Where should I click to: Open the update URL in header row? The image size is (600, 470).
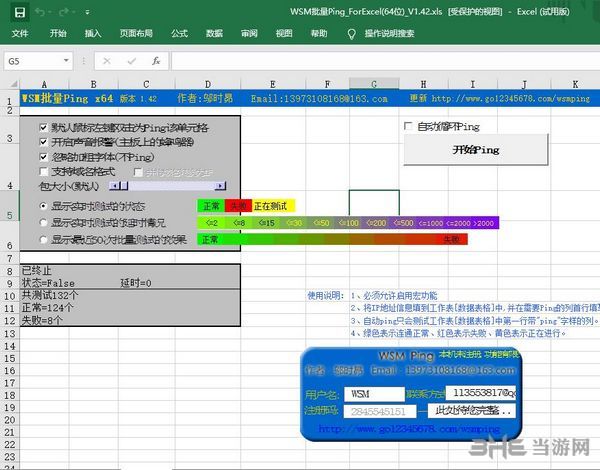pos(510,99)
